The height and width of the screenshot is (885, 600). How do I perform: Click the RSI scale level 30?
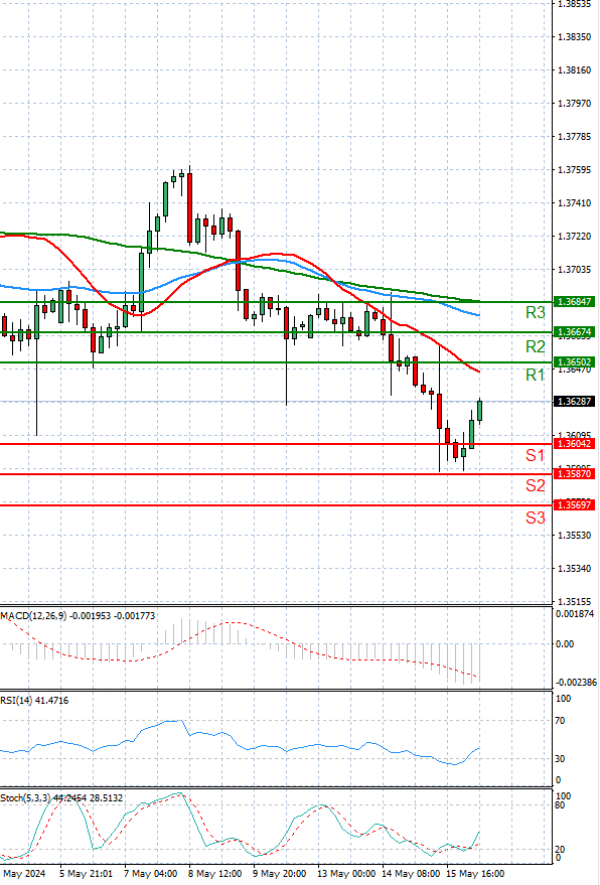[x=560, y=759]
